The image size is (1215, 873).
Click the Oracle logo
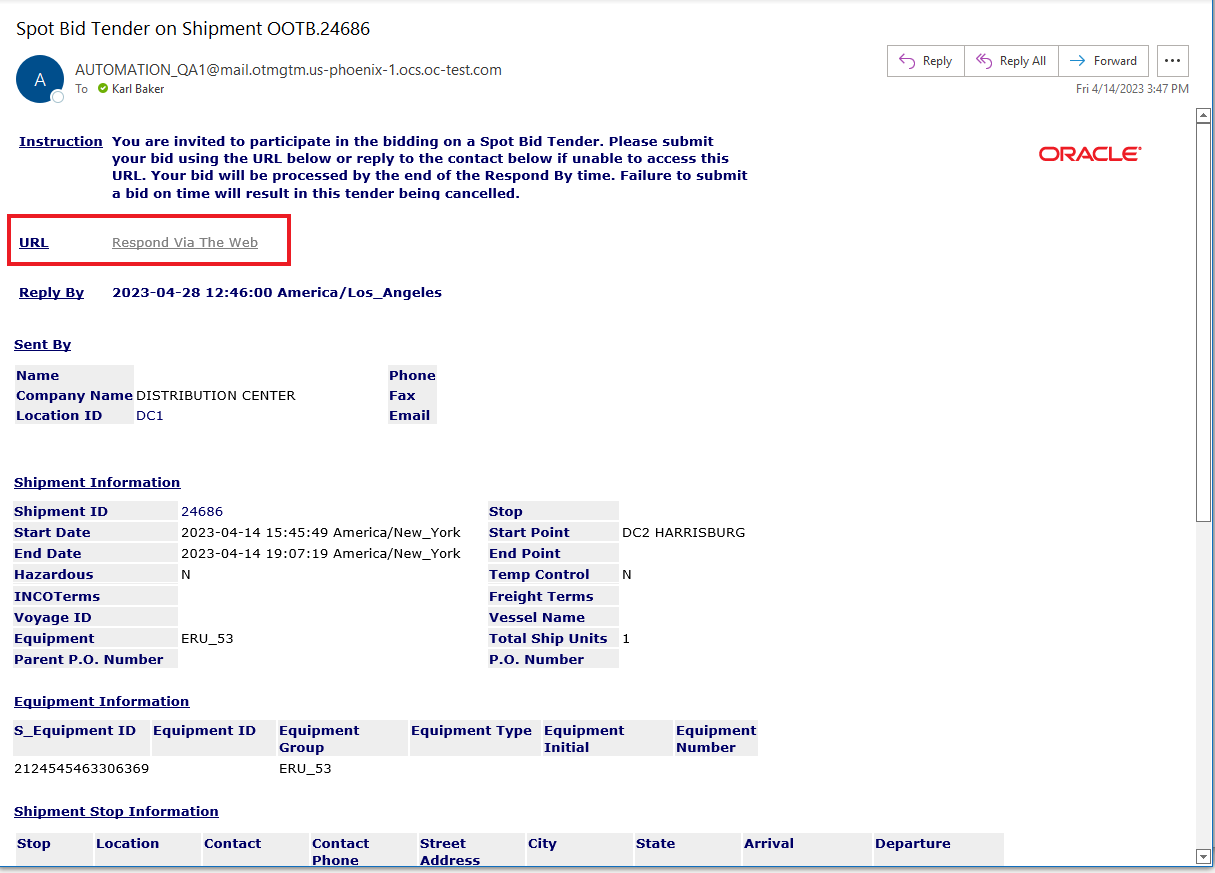[x=1090, y=154]
